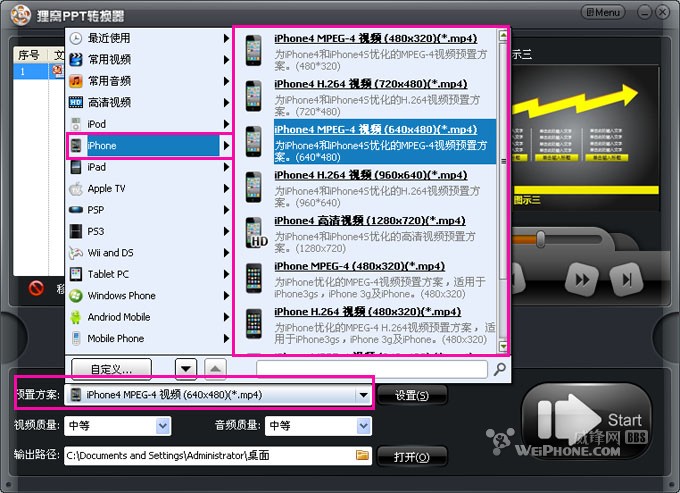Click the music note icon for 常用音频
This screenshot has height=493, width=680.
click(76, 81)
